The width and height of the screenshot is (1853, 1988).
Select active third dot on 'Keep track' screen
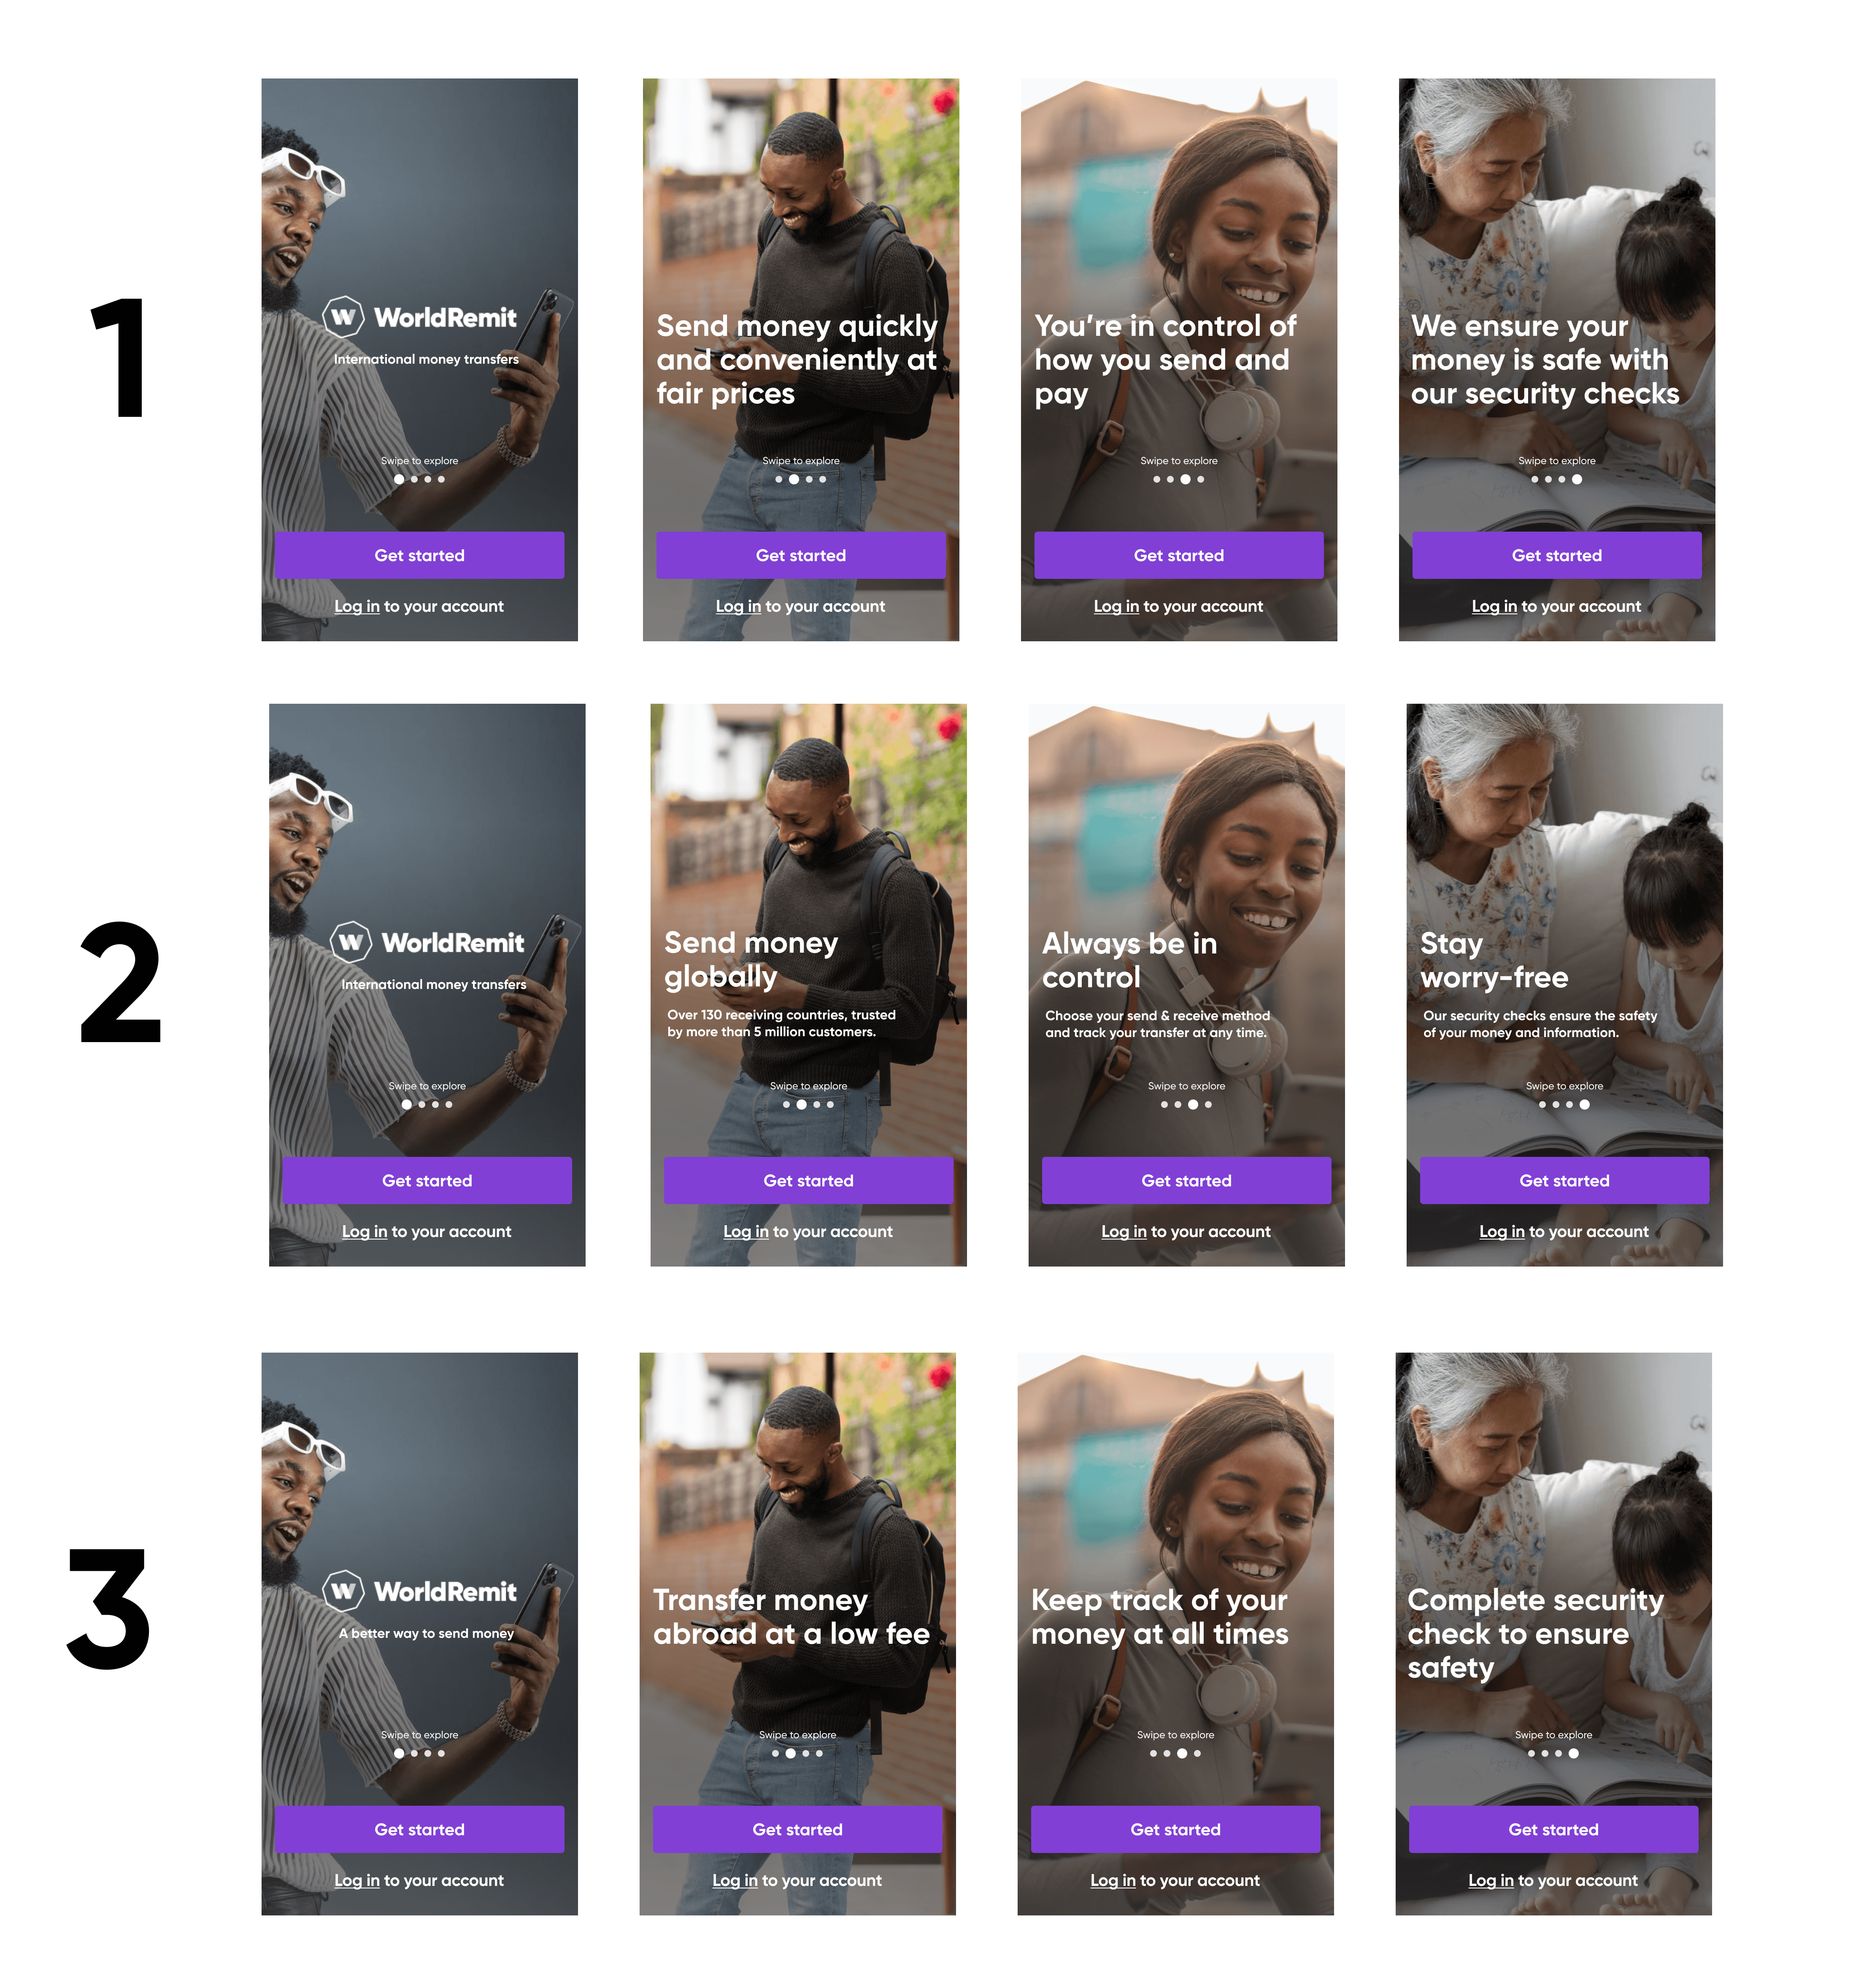(x=1182, y=1753)
